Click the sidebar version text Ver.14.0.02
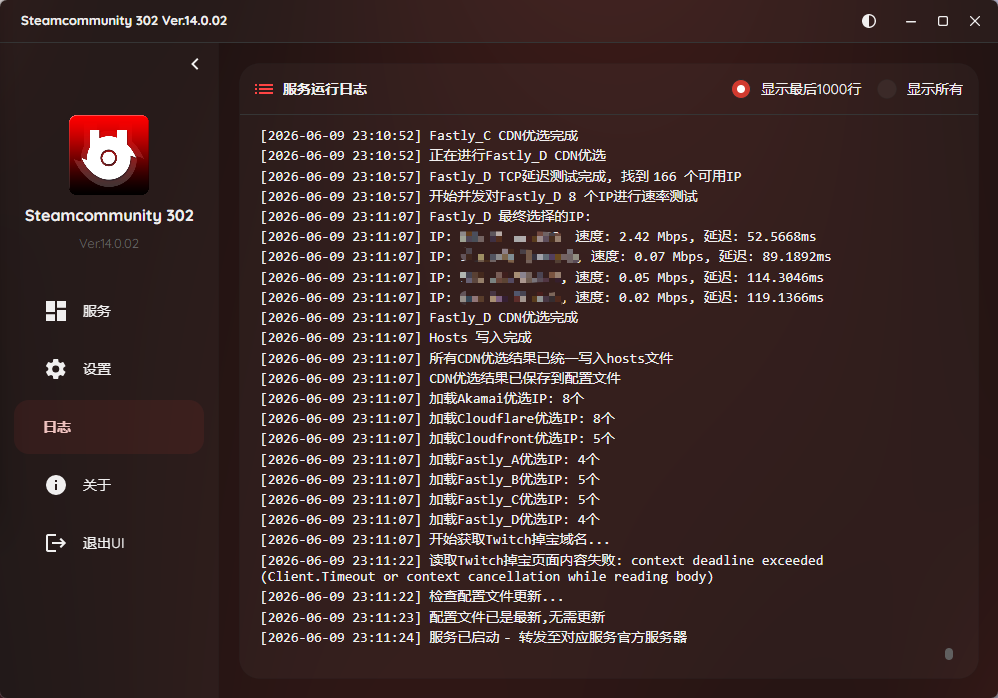 point(109,244)
